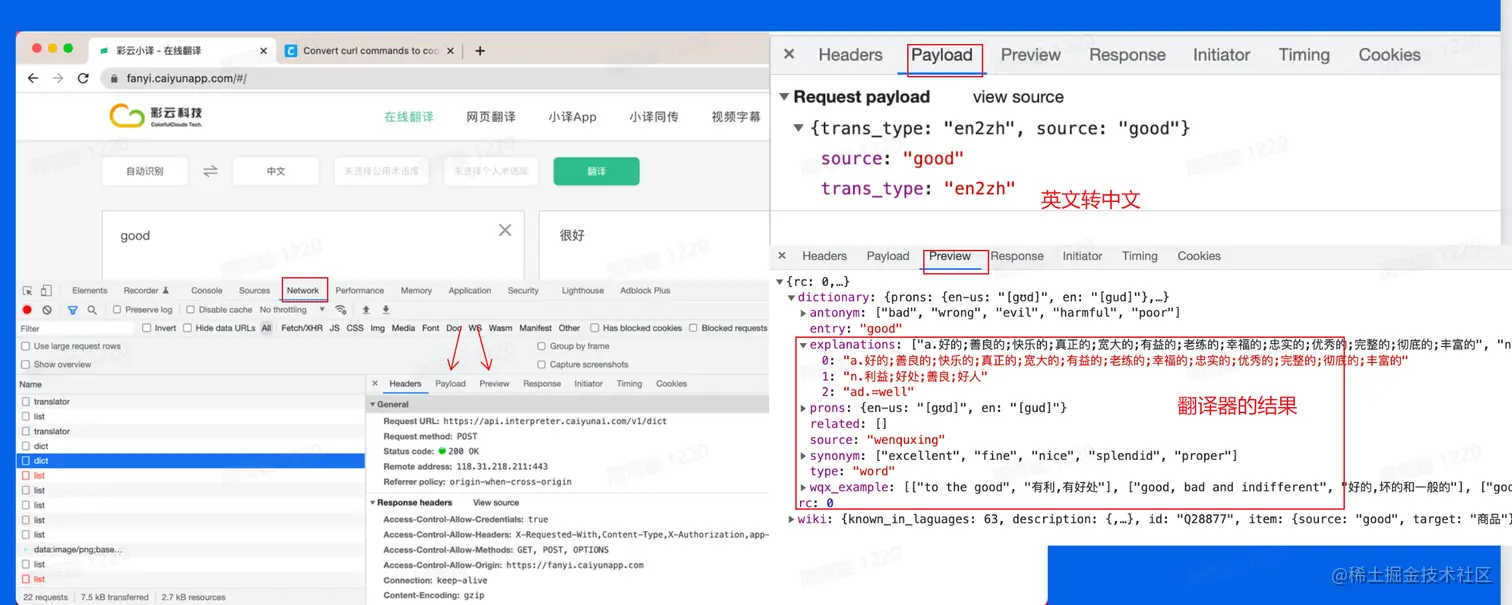Viewport: 1512px width, 605px height.
Task: Tick the Disable cache checkbox
Action: (x=191, y=310)
